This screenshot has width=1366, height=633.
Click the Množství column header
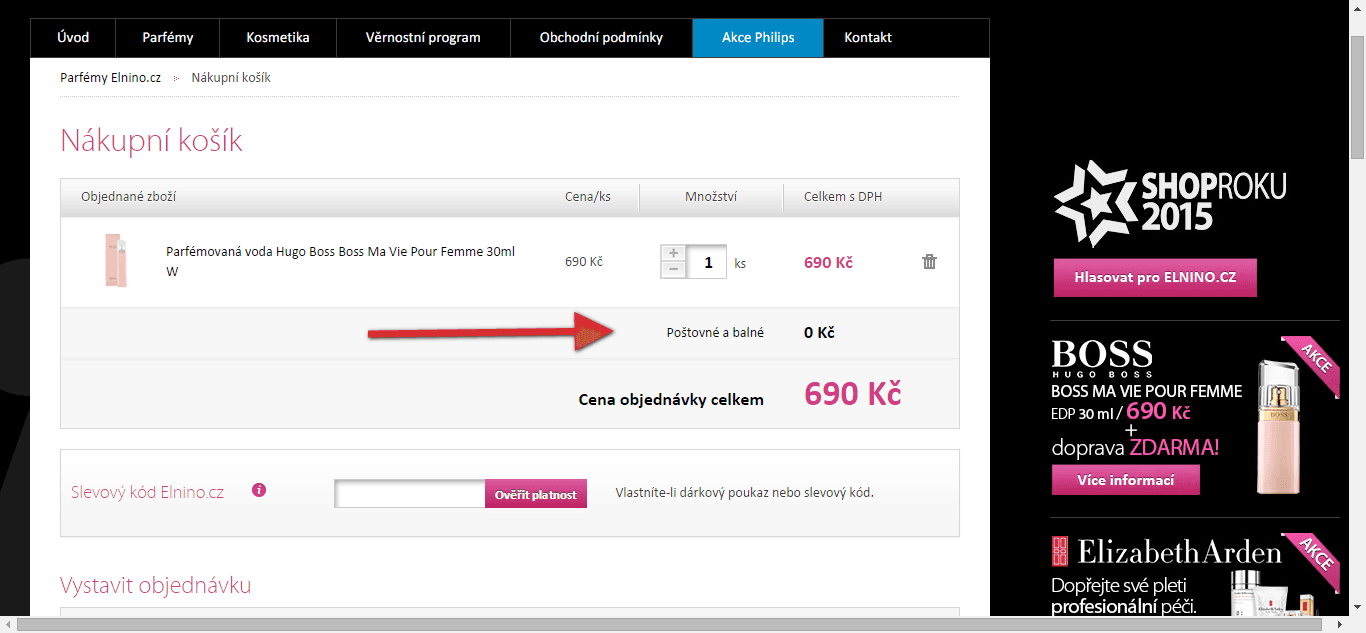click(x=711, y=197)
